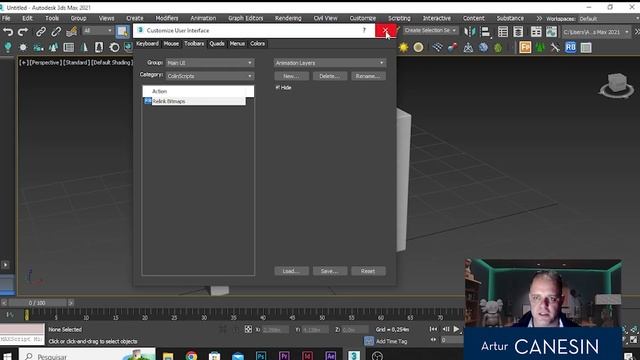Open the Curve Editor icon

[x=551, y=31]
